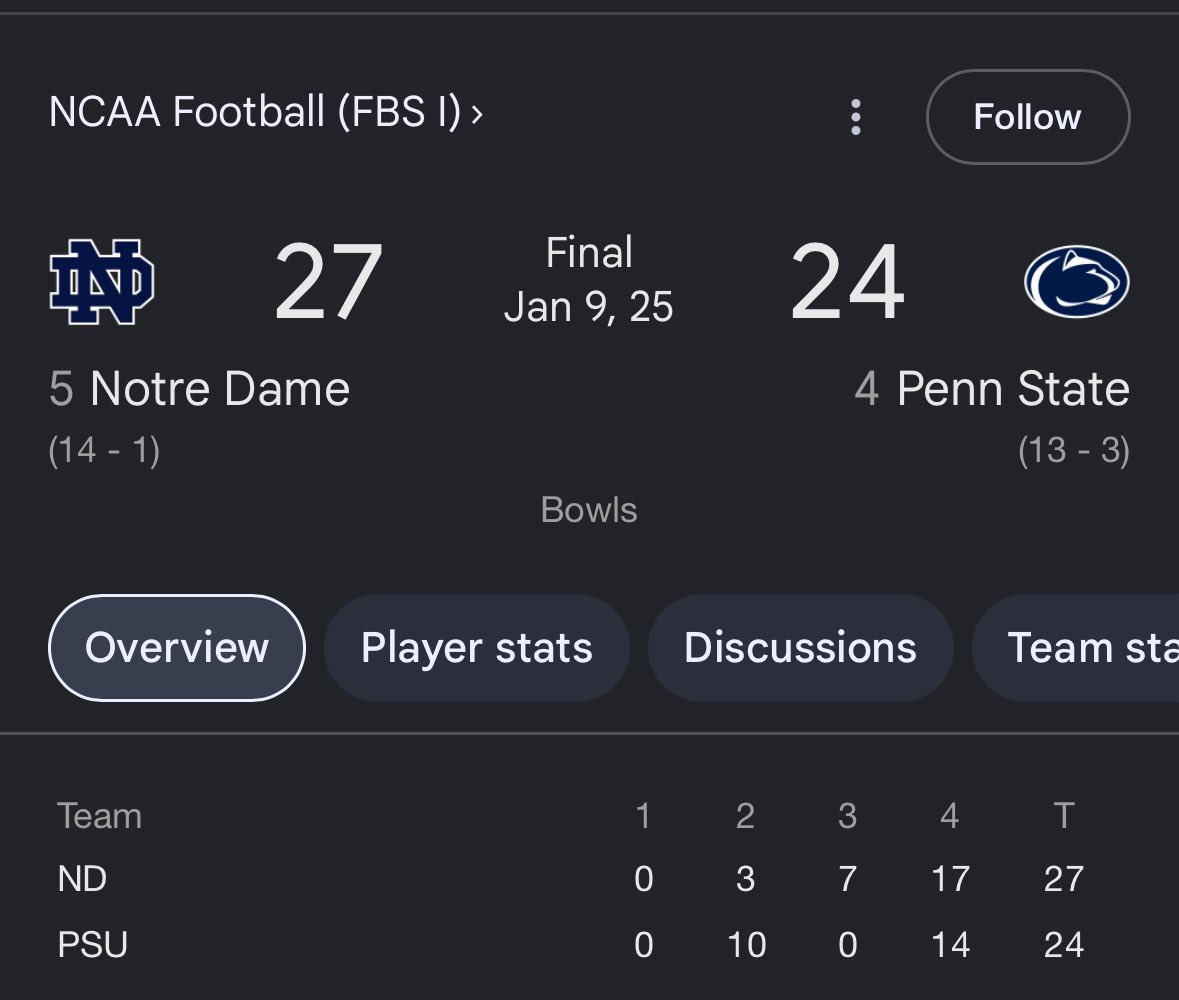Click the Notre Dame team name

[x=219, y=389]
